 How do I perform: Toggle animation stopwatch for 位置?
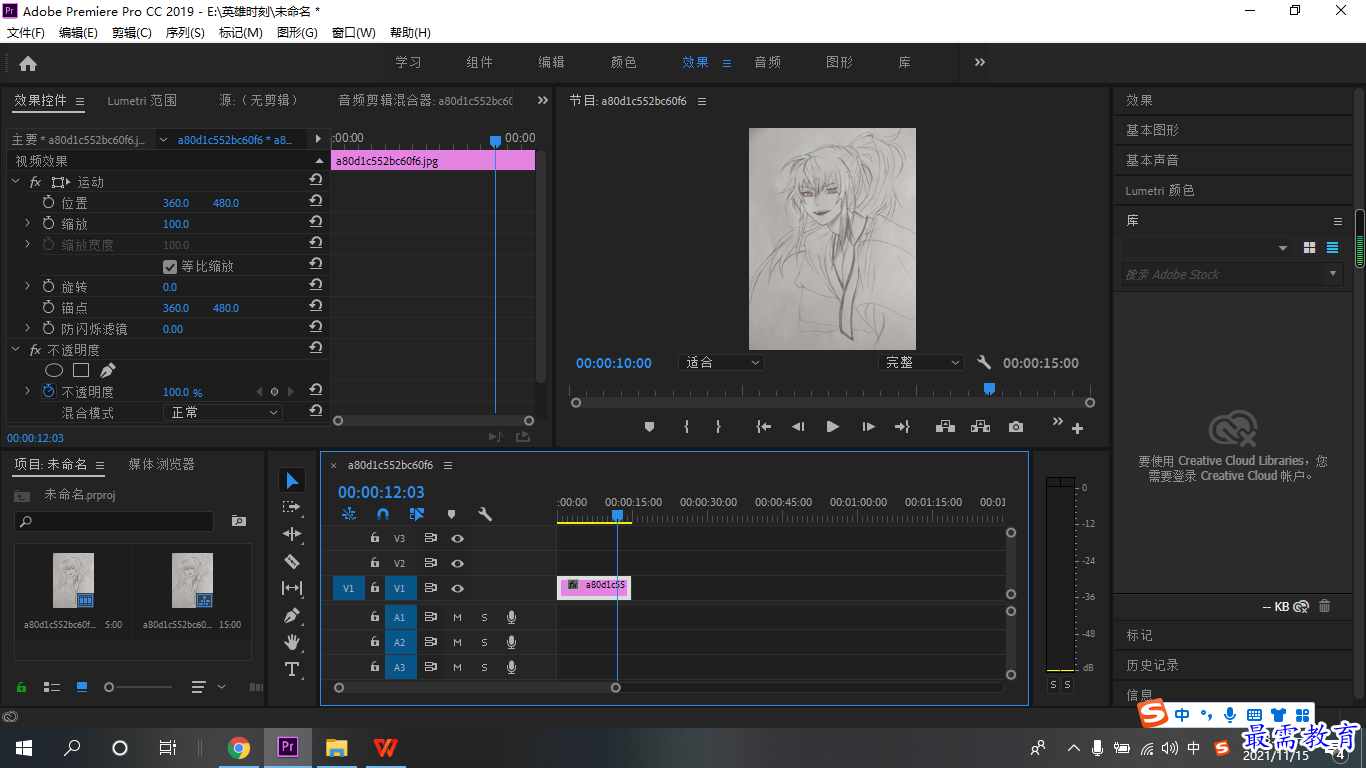click(x=48, y=203)
